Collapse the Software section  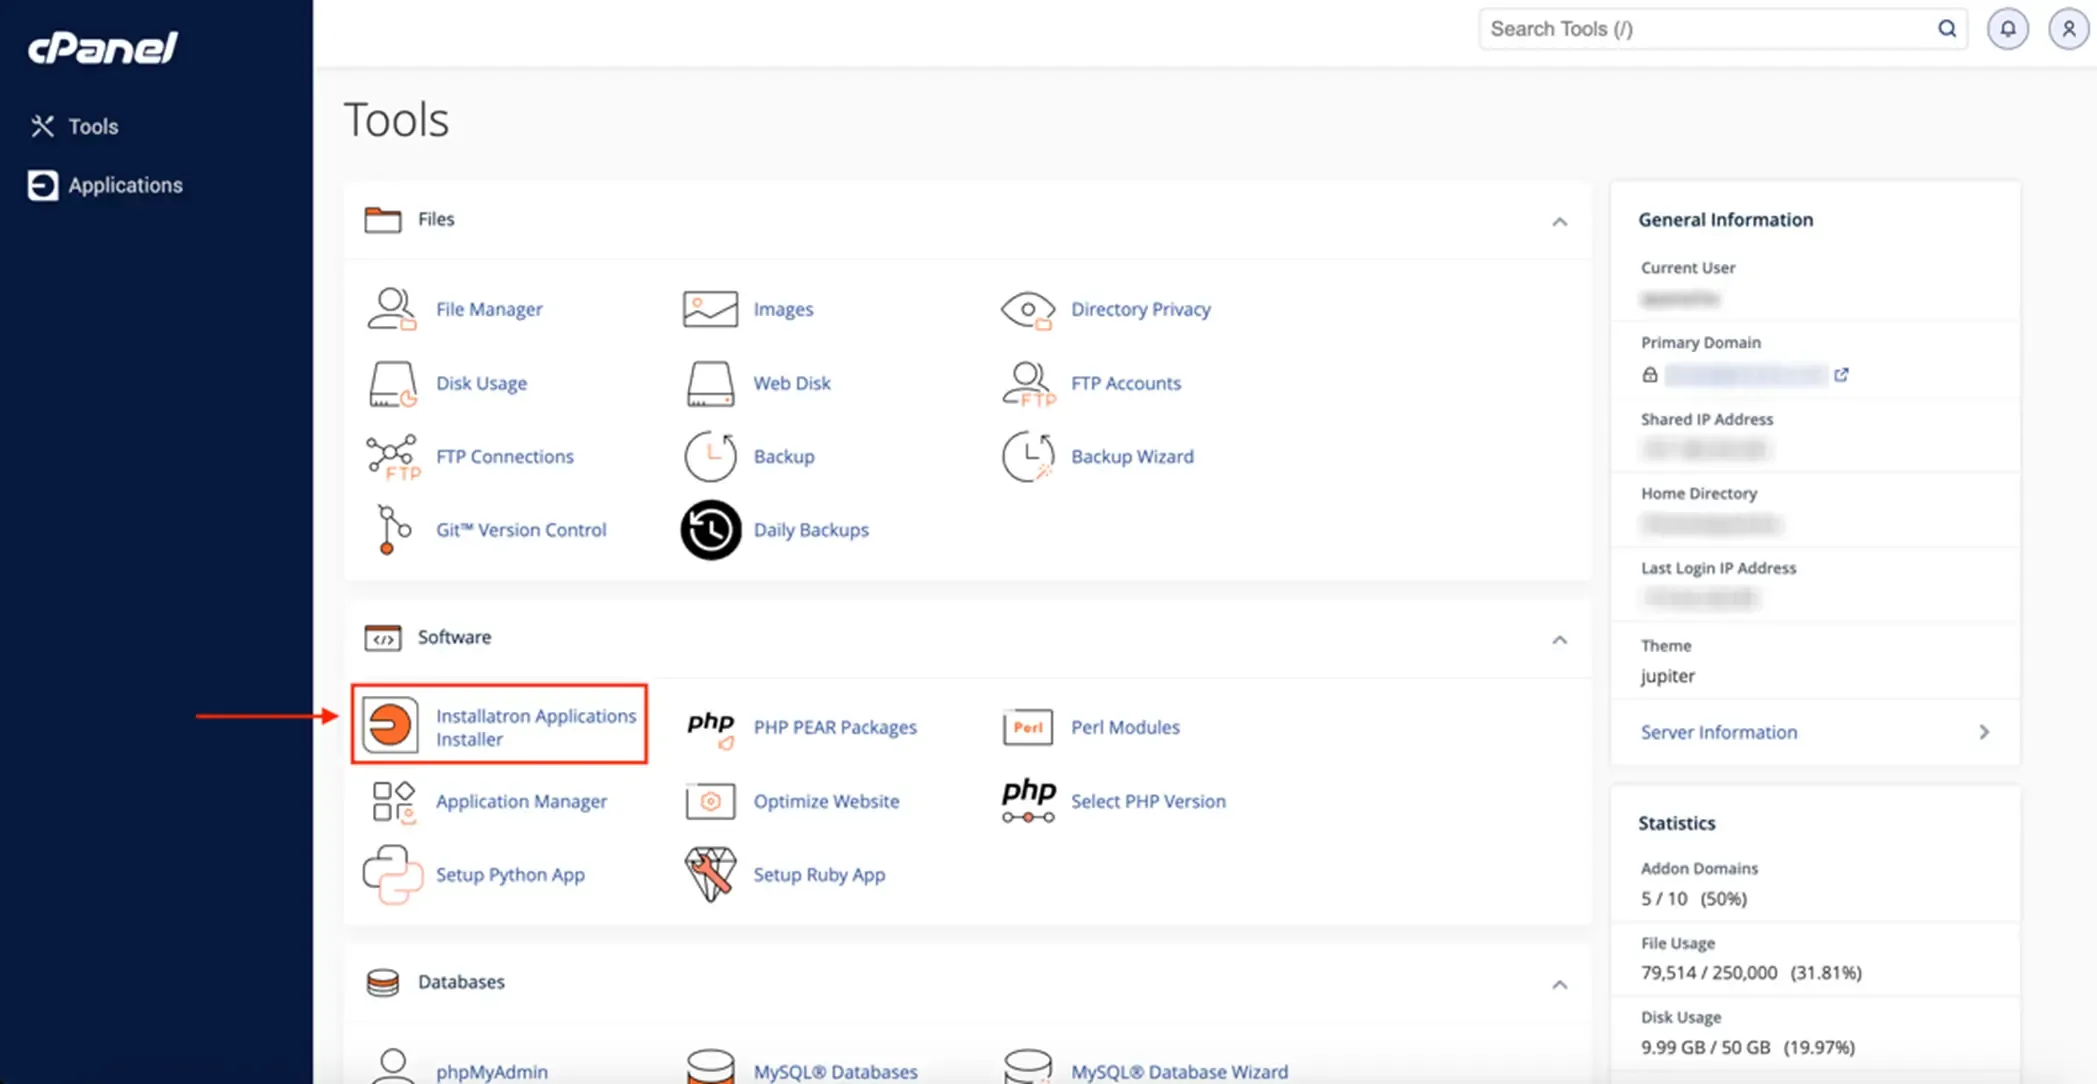pyautogui.click(x=1559, y=640)
